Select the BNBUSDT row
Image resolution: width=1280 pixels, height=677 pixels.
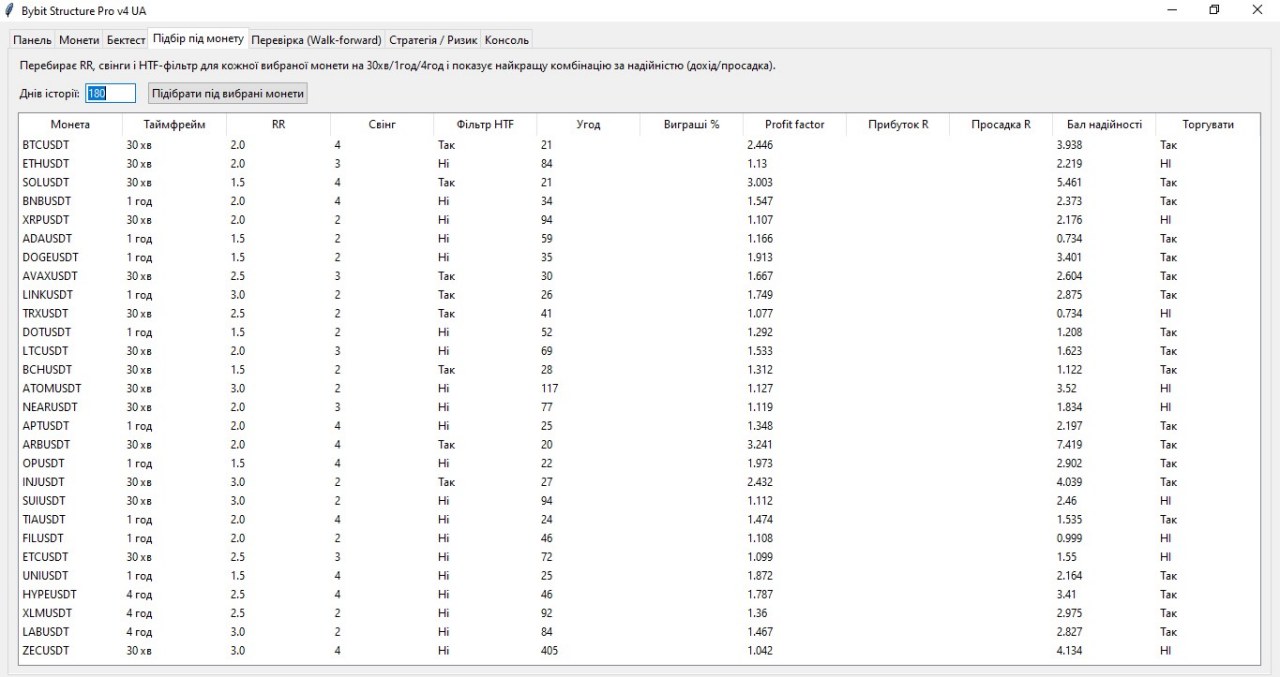click(x=639, y=201)
